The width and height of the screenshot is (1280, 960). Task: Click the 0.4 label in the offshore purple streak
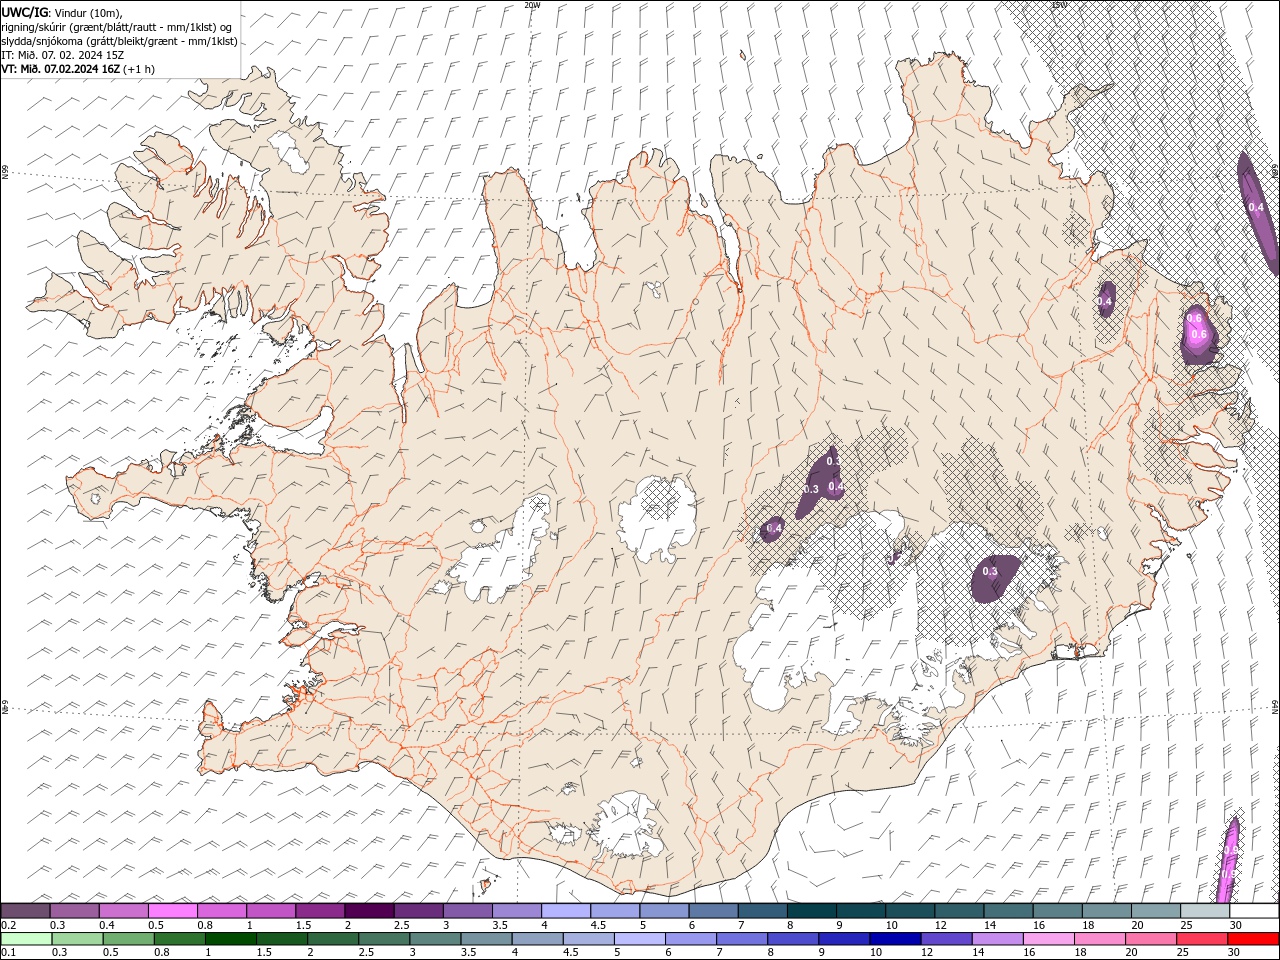tap(1256, 207)
